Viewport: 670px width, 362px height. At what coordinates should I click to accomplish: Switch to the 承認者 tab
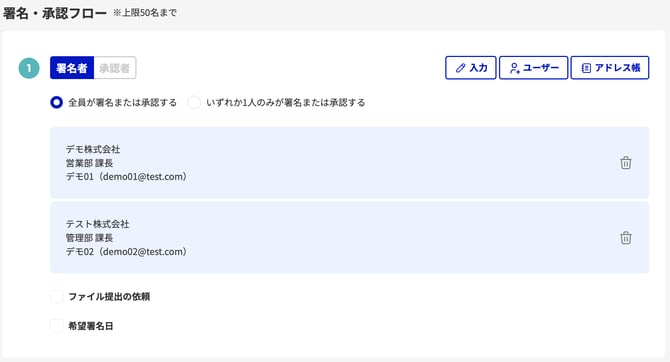115,68
